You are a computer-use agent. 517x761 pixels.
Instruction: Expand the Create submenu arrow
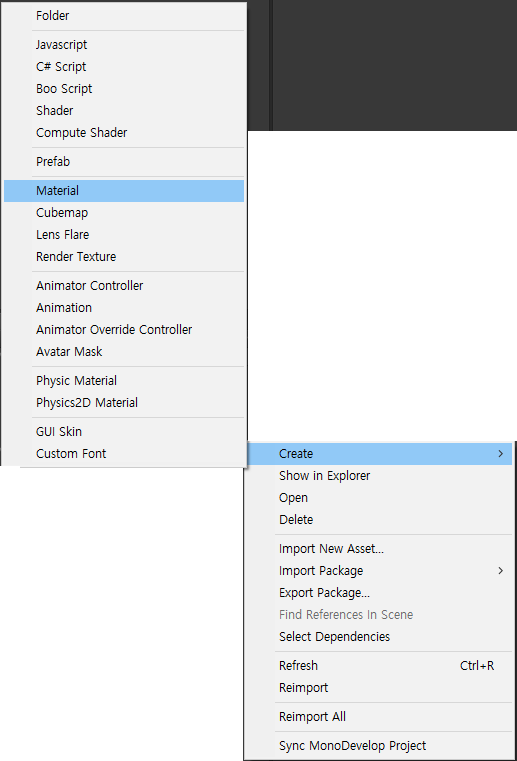500,454
